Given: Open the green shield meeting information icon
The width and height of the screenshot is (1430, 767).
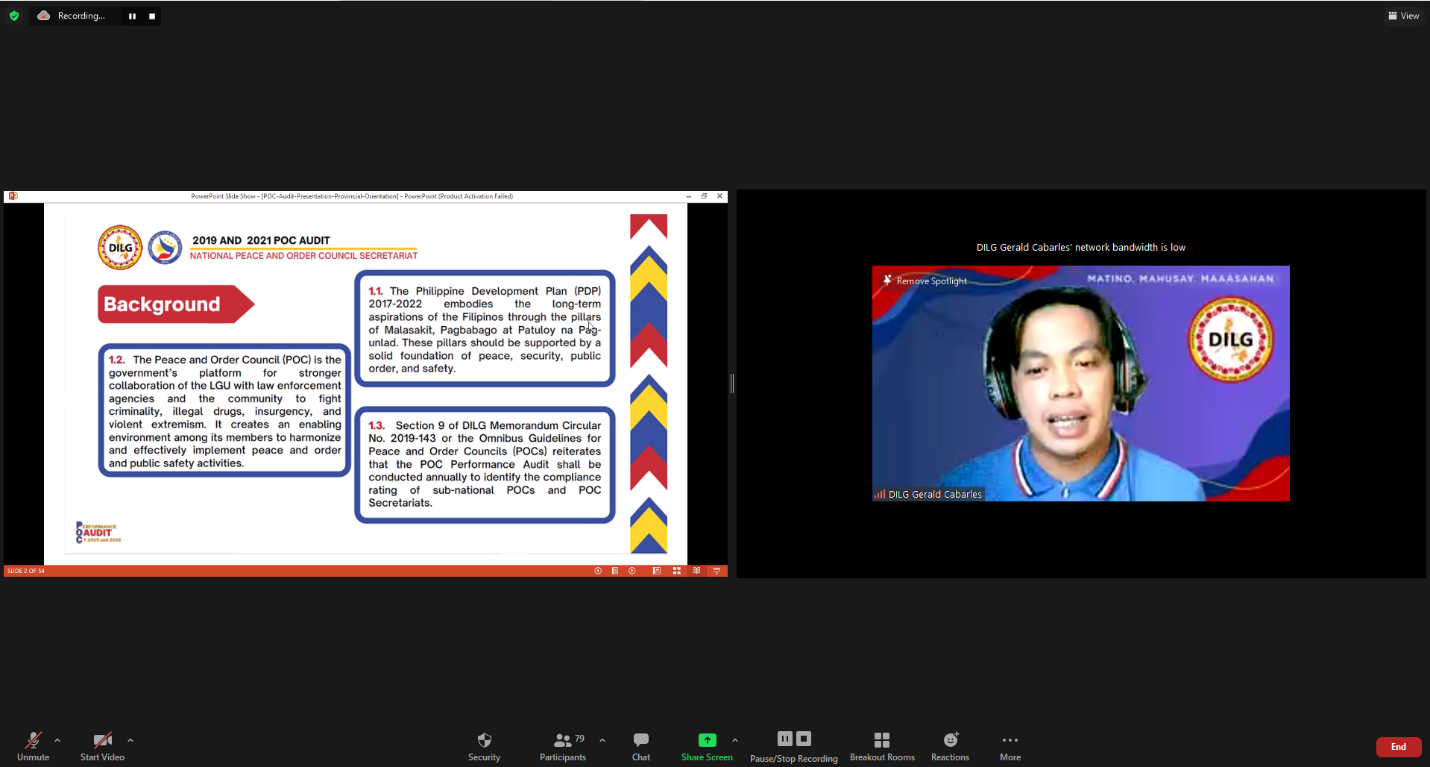Looking at the screenshot, I should pyautogui.click(x=14, y=16).
